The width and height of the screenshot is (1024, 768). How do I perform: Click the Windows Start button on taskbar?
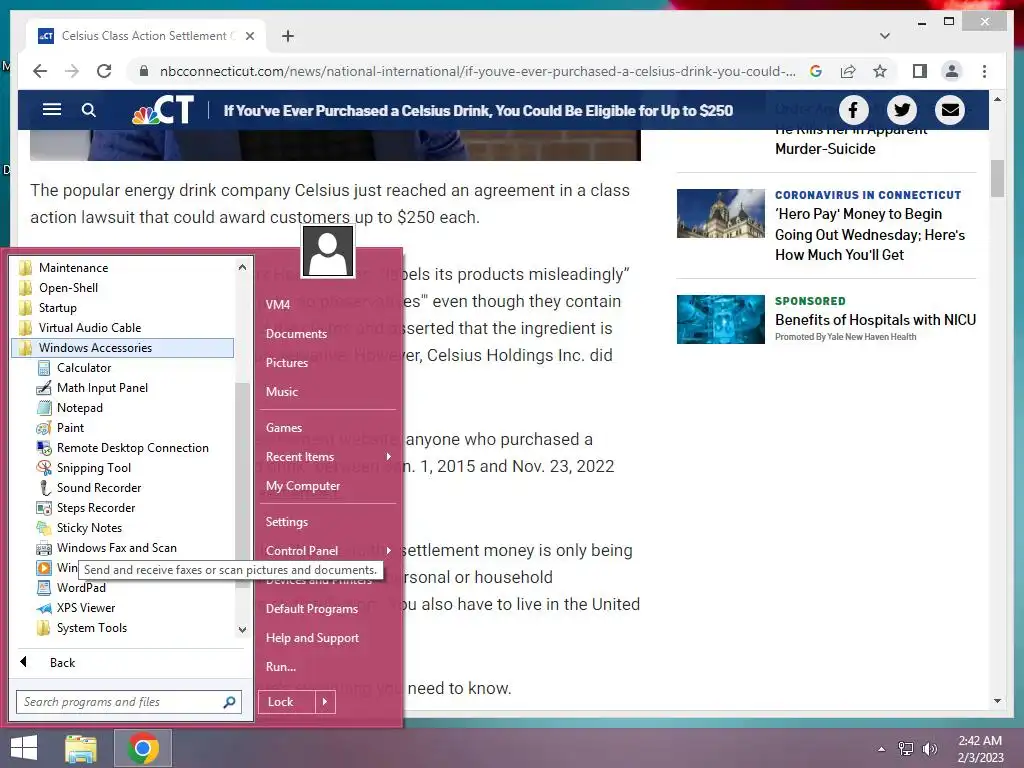(x=24, y=748)
